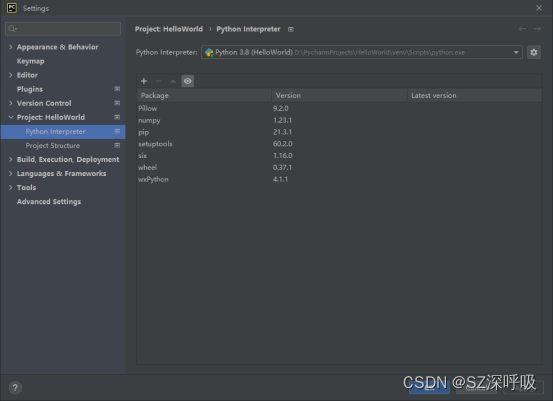Select the wxPython package row
The height and width of the screenshot is (401, 553).
point(339,179)
